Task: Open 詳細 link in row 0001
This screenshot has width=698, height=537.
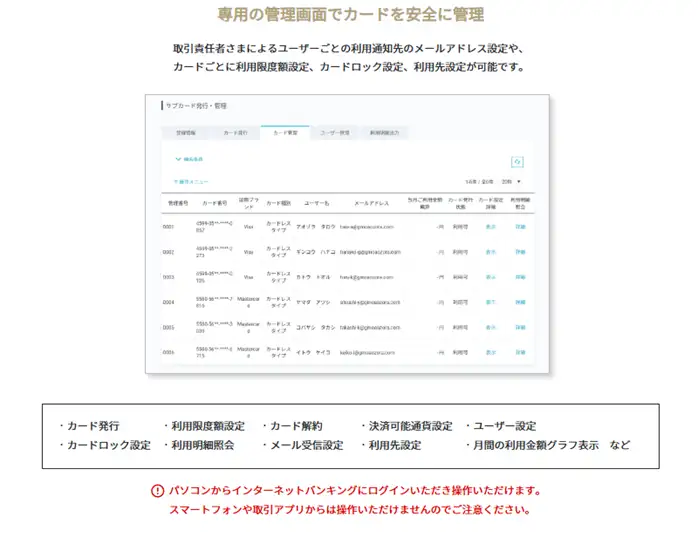Action: [x=520, y=227]
